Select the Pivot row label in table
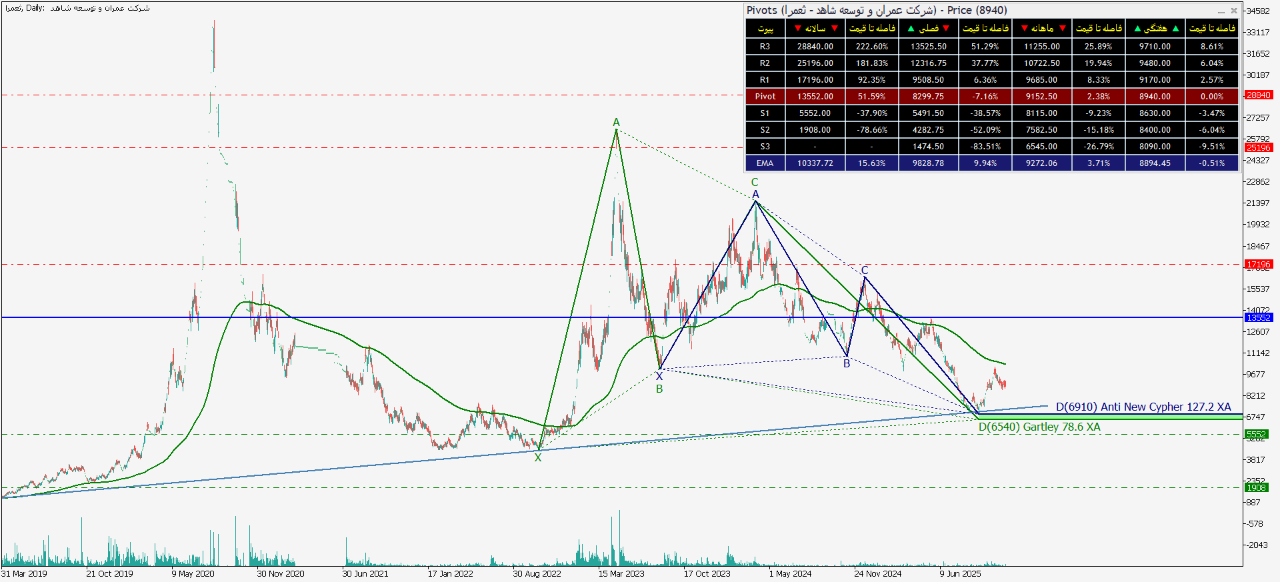 click(x=765, y=96)
